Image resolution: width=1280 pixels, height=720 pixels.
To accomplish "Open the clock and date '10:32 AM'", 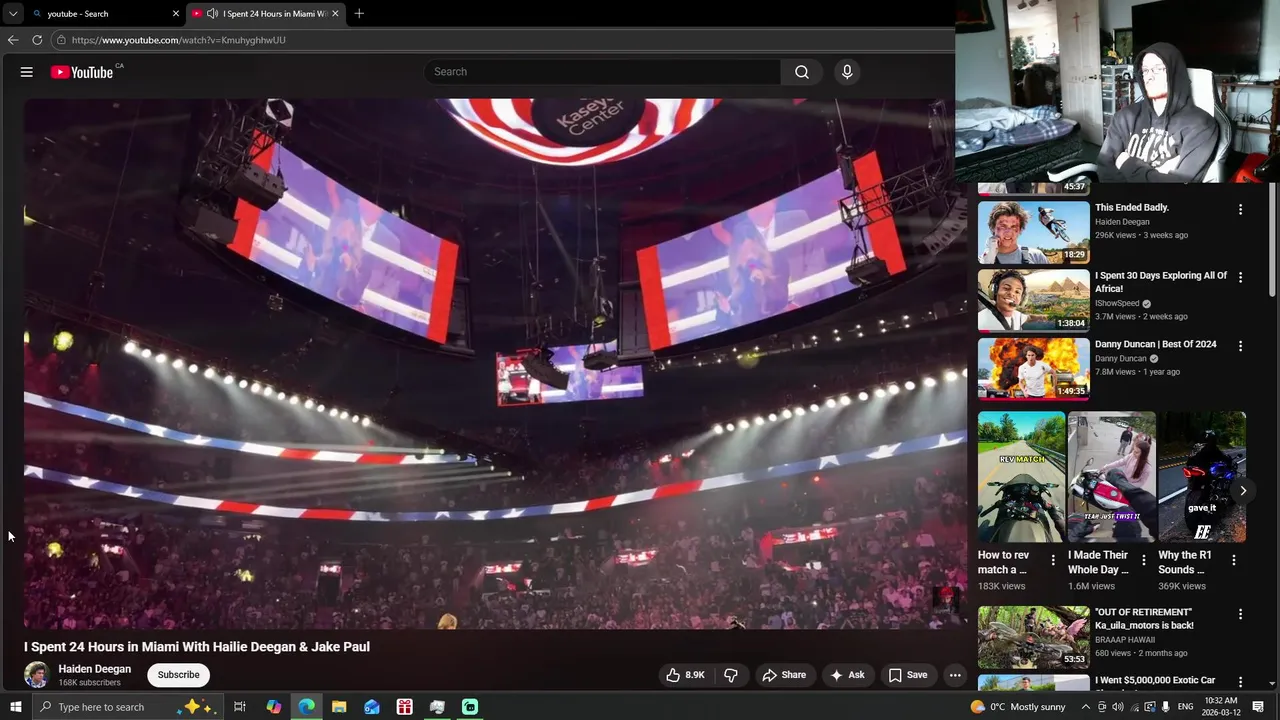I will (x=1221, y=707).
